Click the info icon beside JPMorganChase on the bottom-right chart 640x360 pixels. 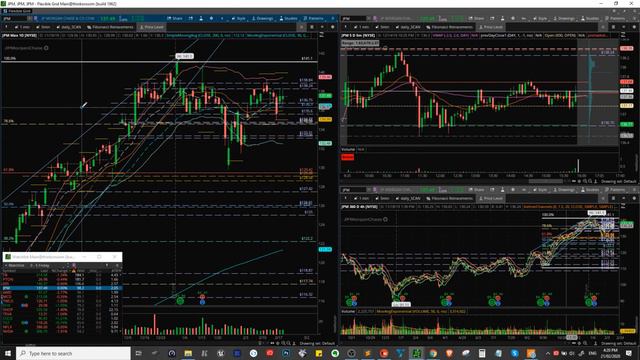[x=385, y=219]
